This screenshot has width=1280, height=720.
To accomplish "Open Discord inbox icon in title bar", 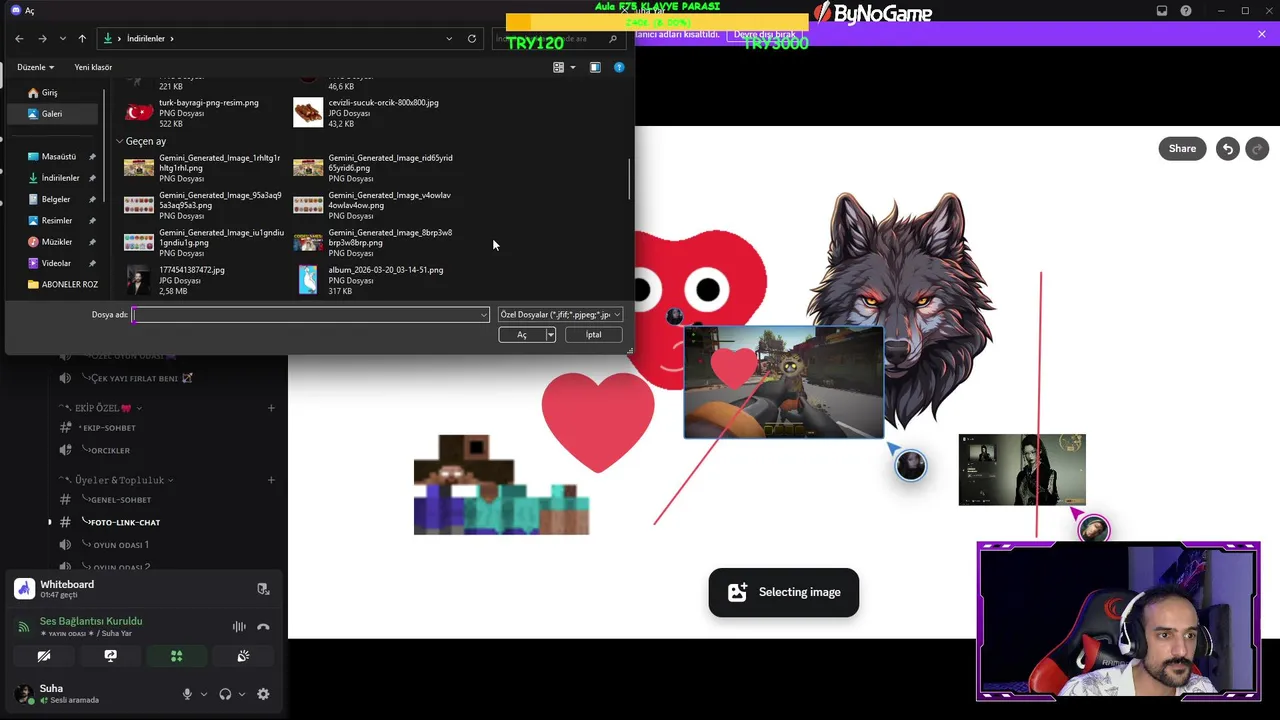I will pyautogui.click(x=1162, y=11).
